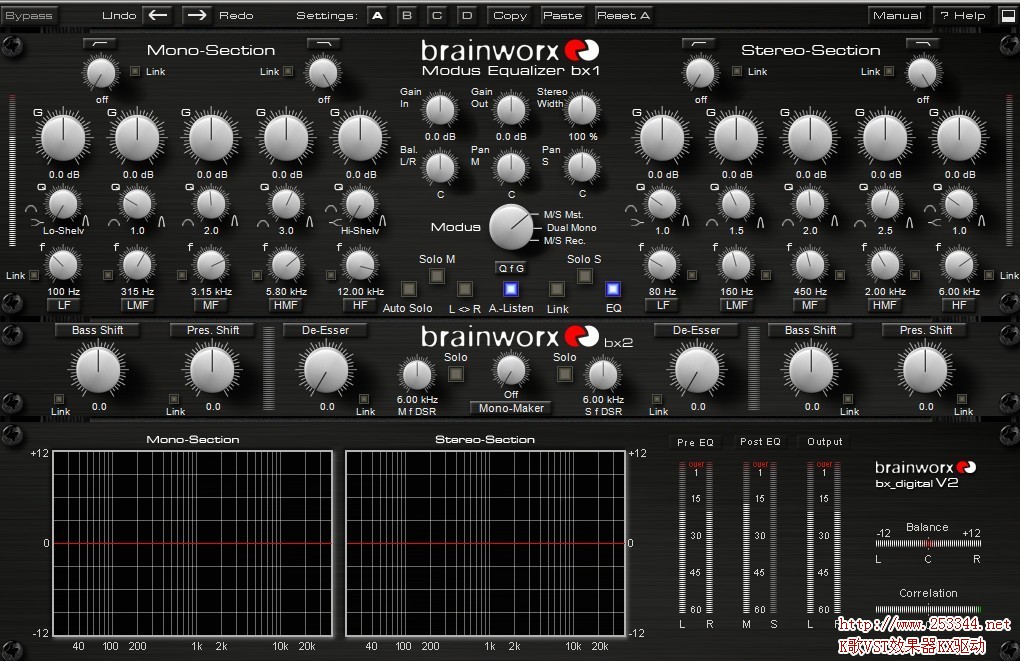Toggle the A-Listen switch off

(511, 289)
